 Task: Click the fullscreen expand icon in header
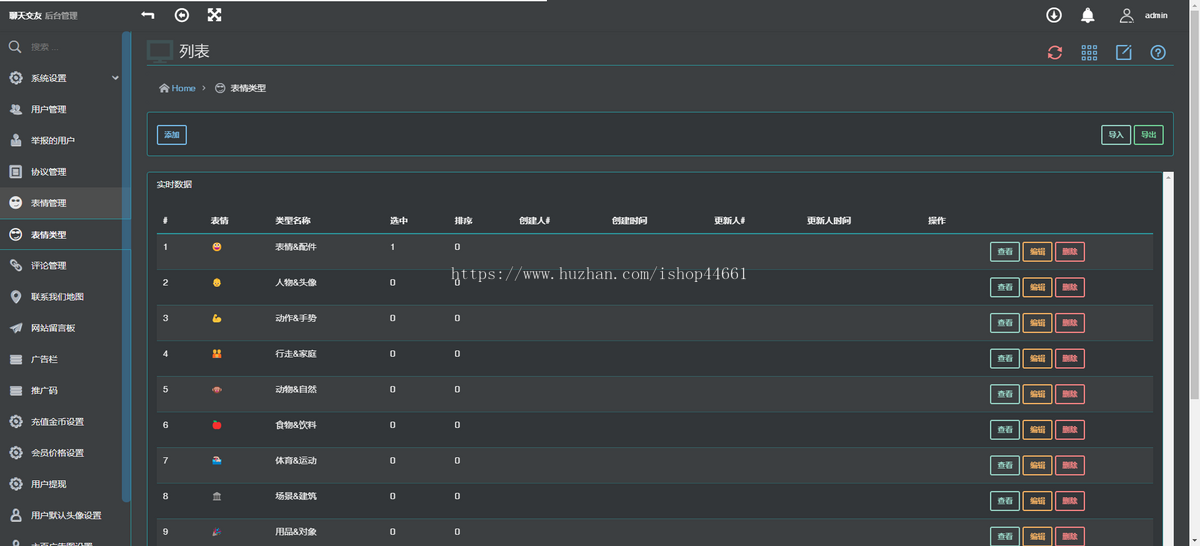214,15
